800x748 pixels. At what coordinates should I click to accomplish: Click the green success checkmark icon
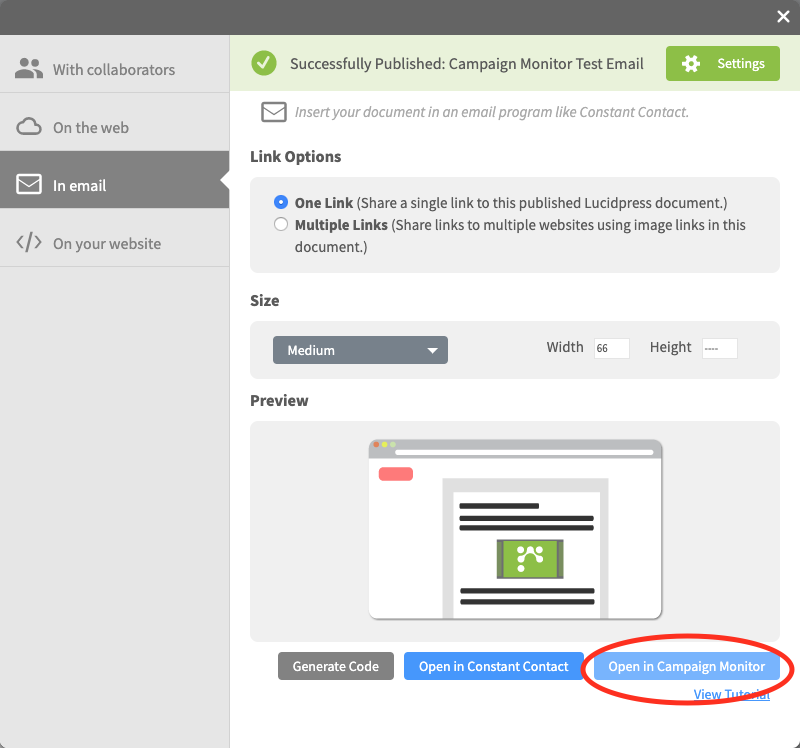264,63
